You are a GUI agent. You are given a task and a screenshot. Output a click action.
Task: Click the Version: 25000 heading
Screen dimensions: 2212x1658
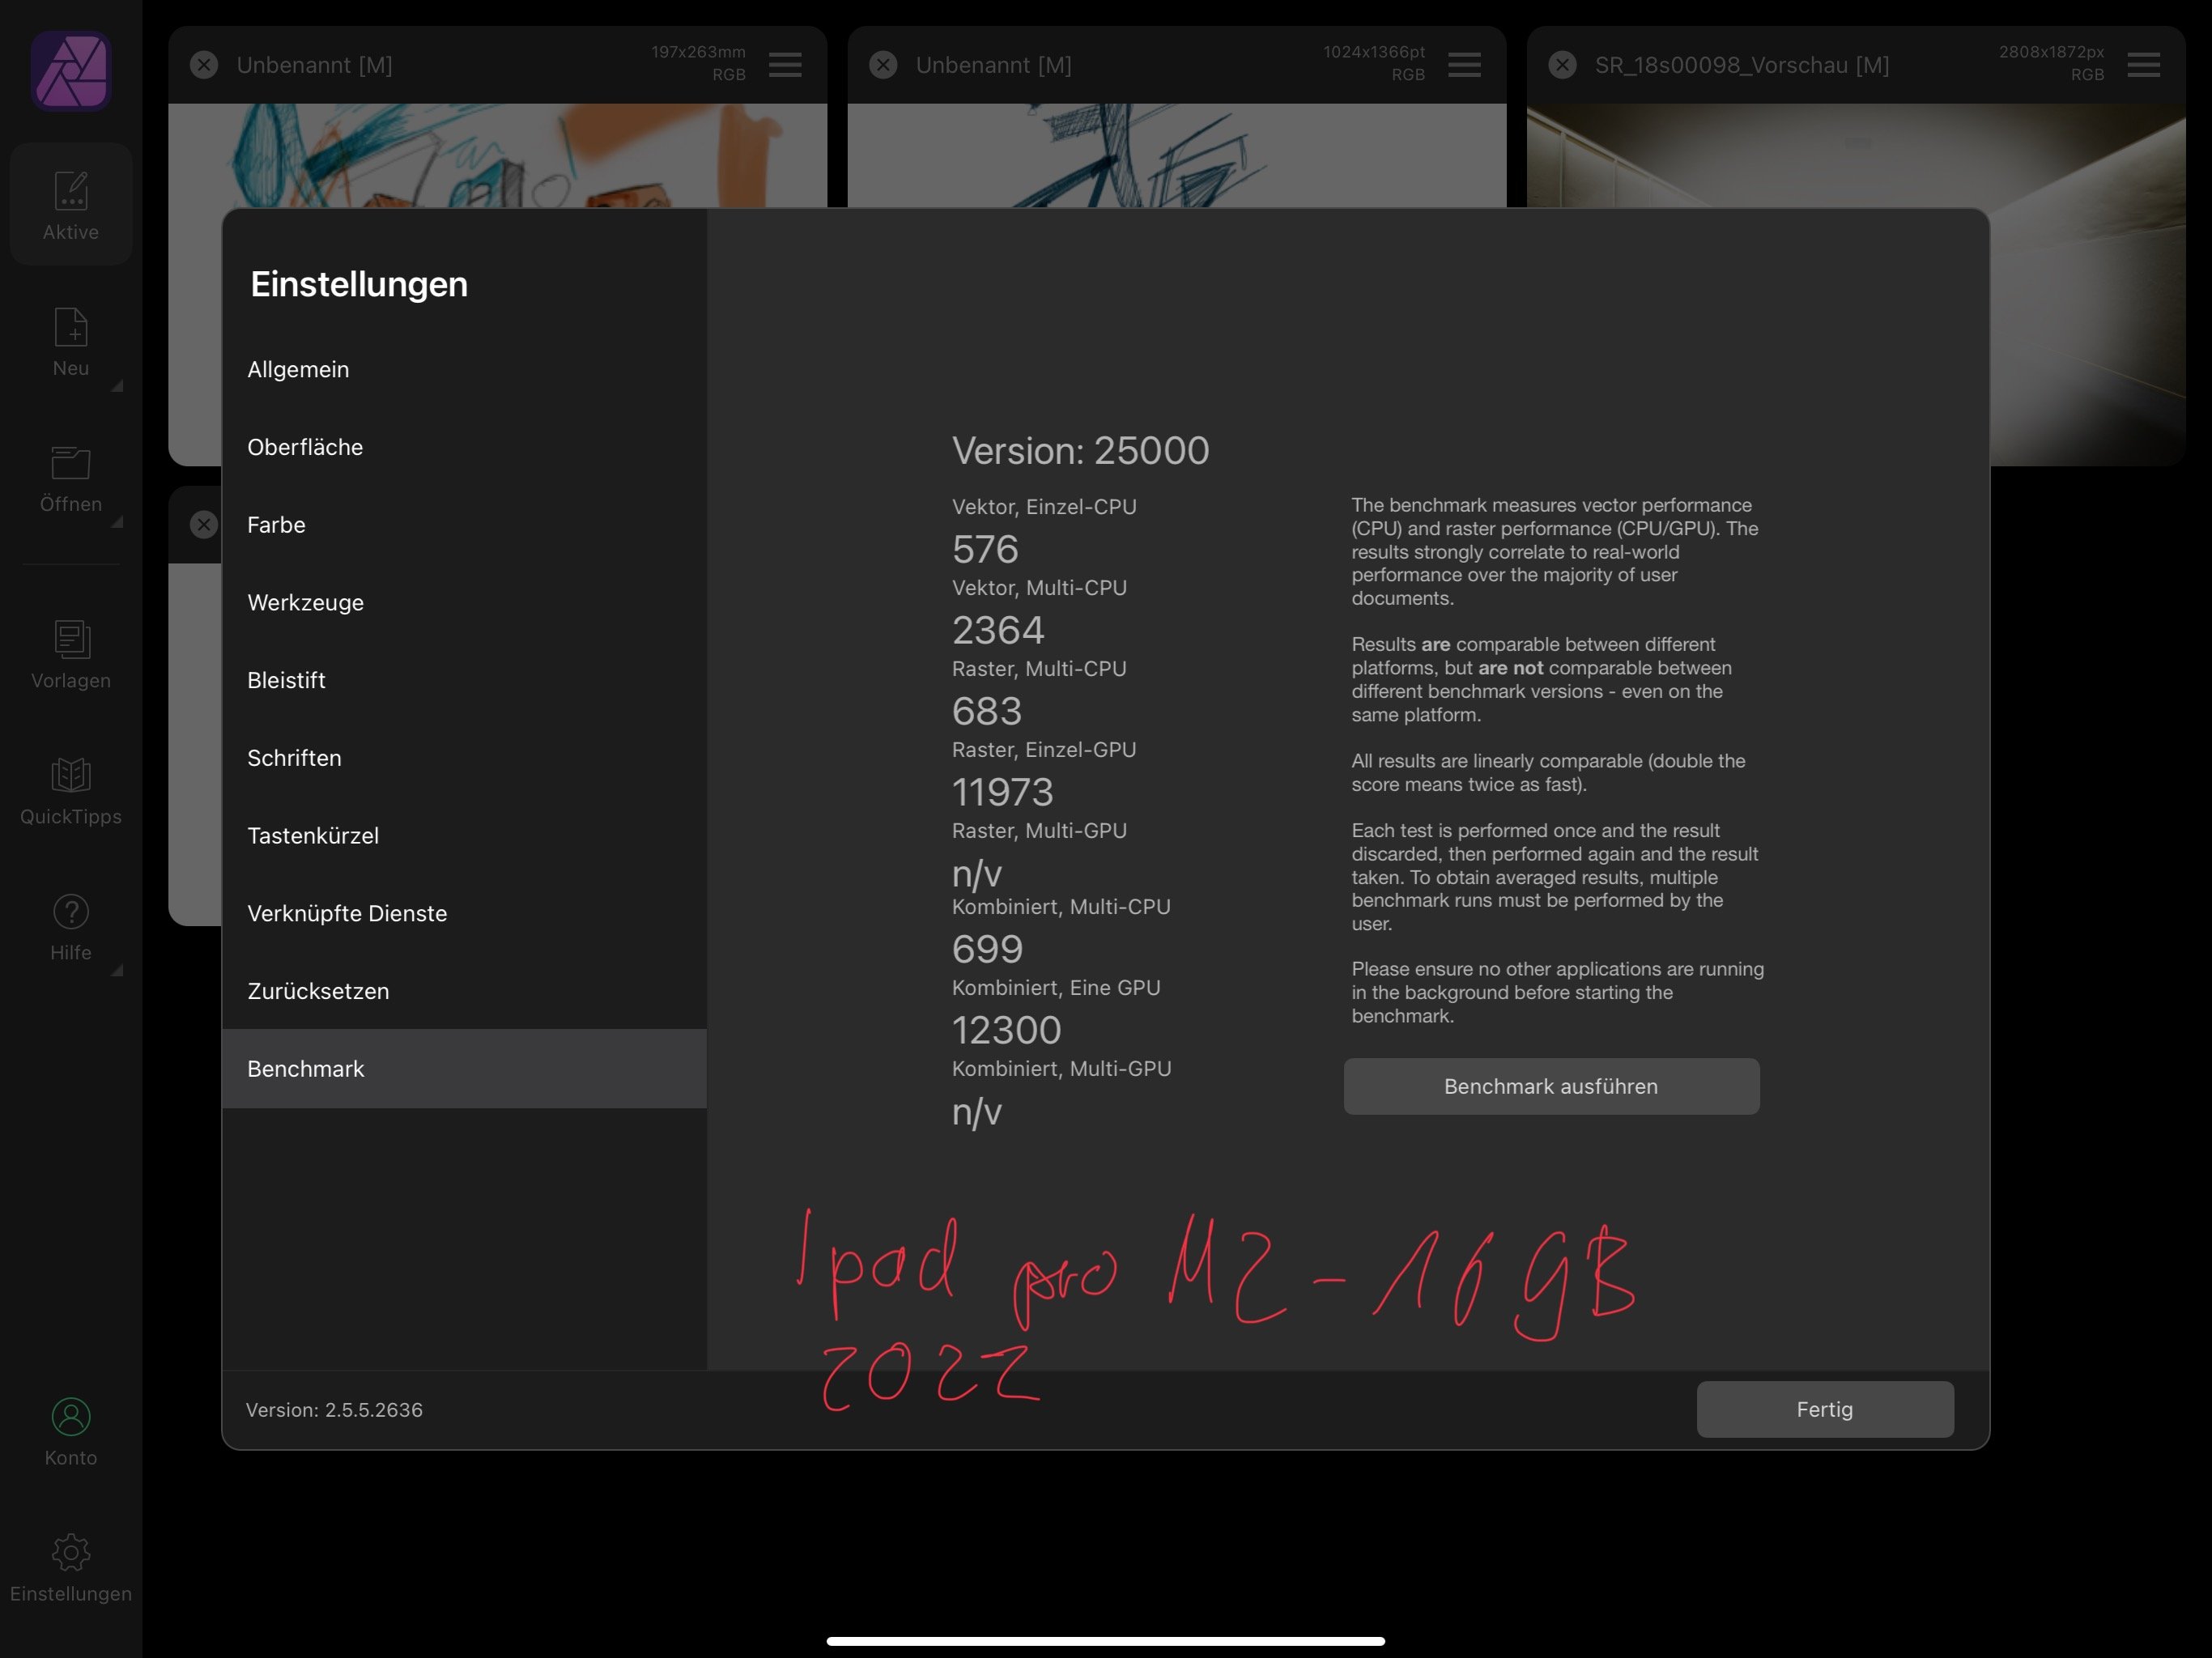[x=1080, y=451]
